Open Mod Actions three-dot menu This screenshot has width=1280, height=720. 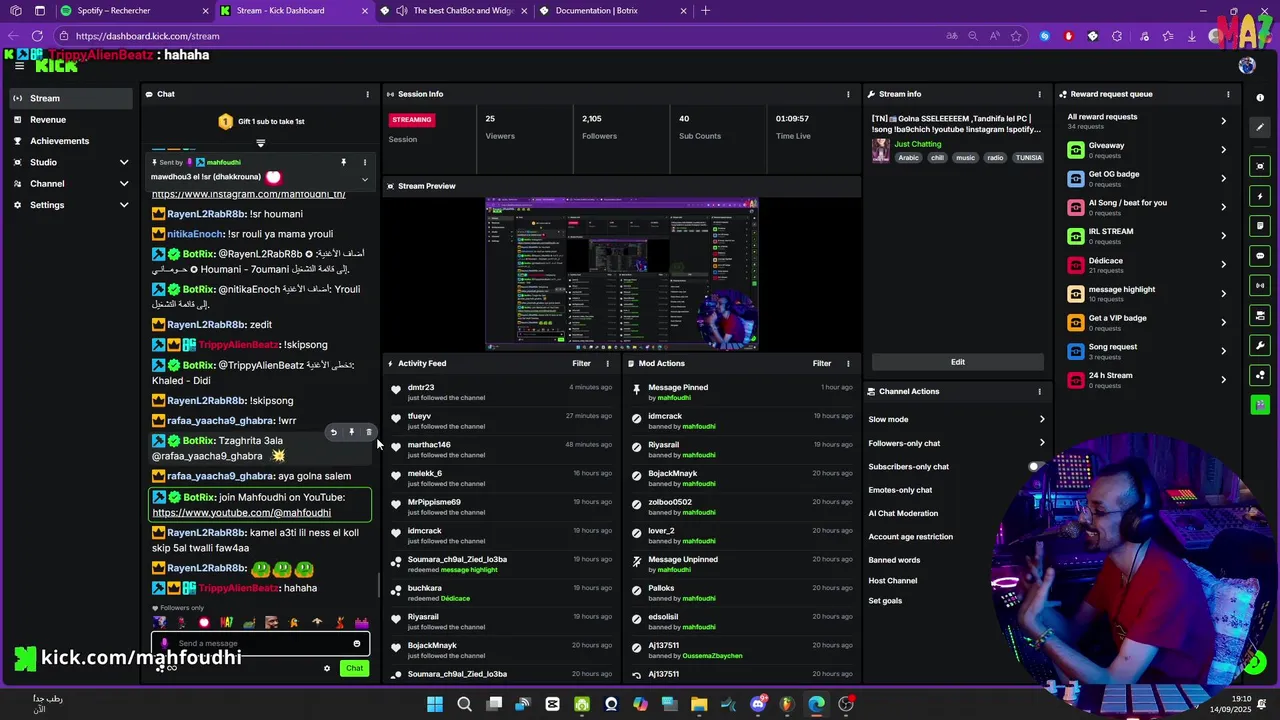(x=848, y=364)
